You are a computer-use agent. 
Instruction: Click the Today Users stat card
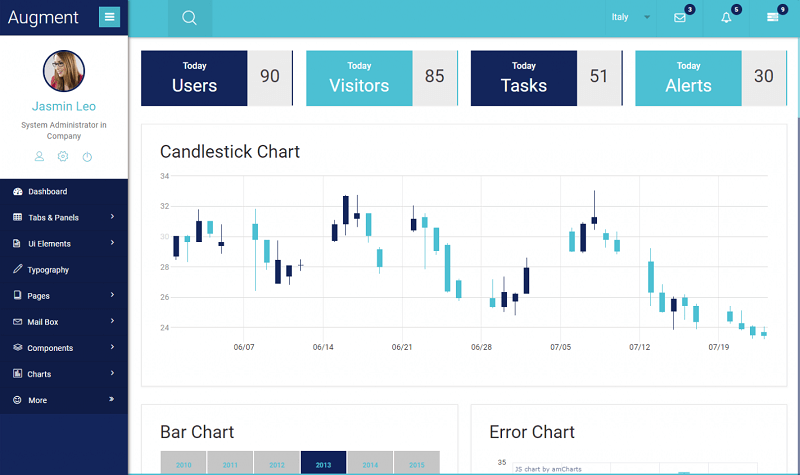(217, 78)
